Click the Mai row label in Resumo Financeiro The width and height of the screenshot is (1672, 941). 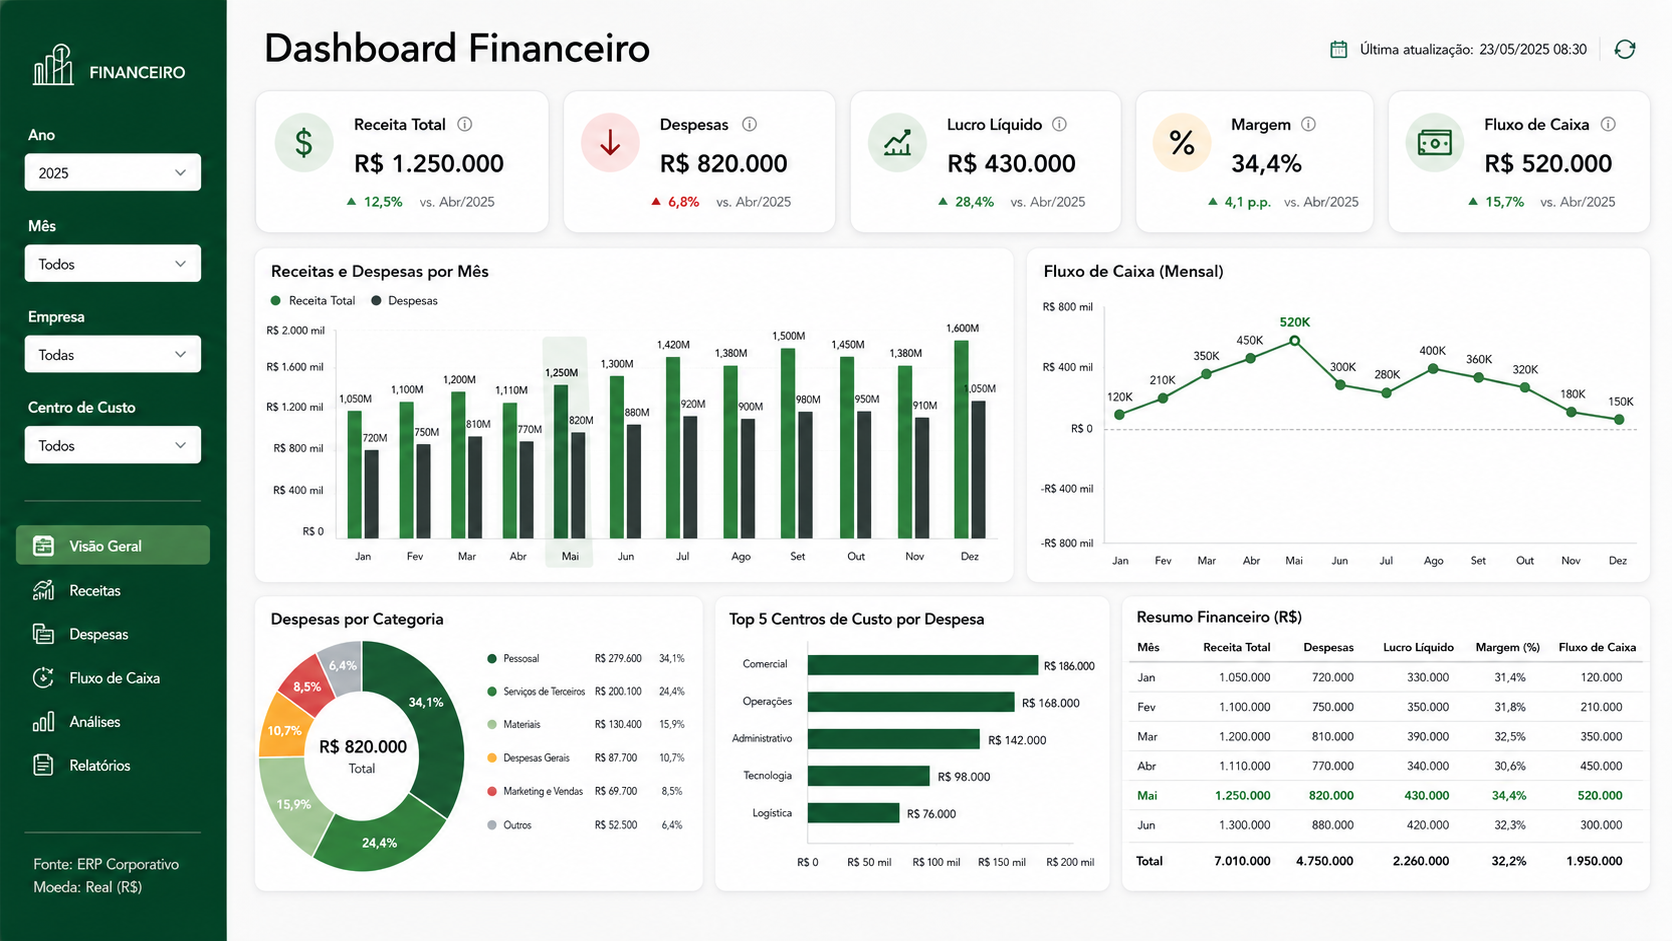1147,796
